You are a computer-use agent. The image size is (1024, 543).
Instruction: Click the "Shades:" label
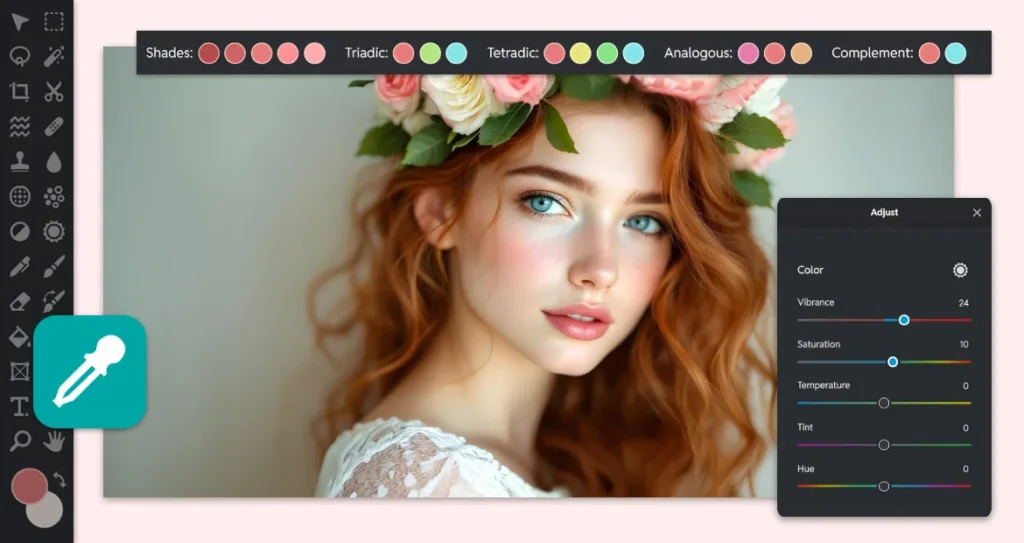click(169, 53)
